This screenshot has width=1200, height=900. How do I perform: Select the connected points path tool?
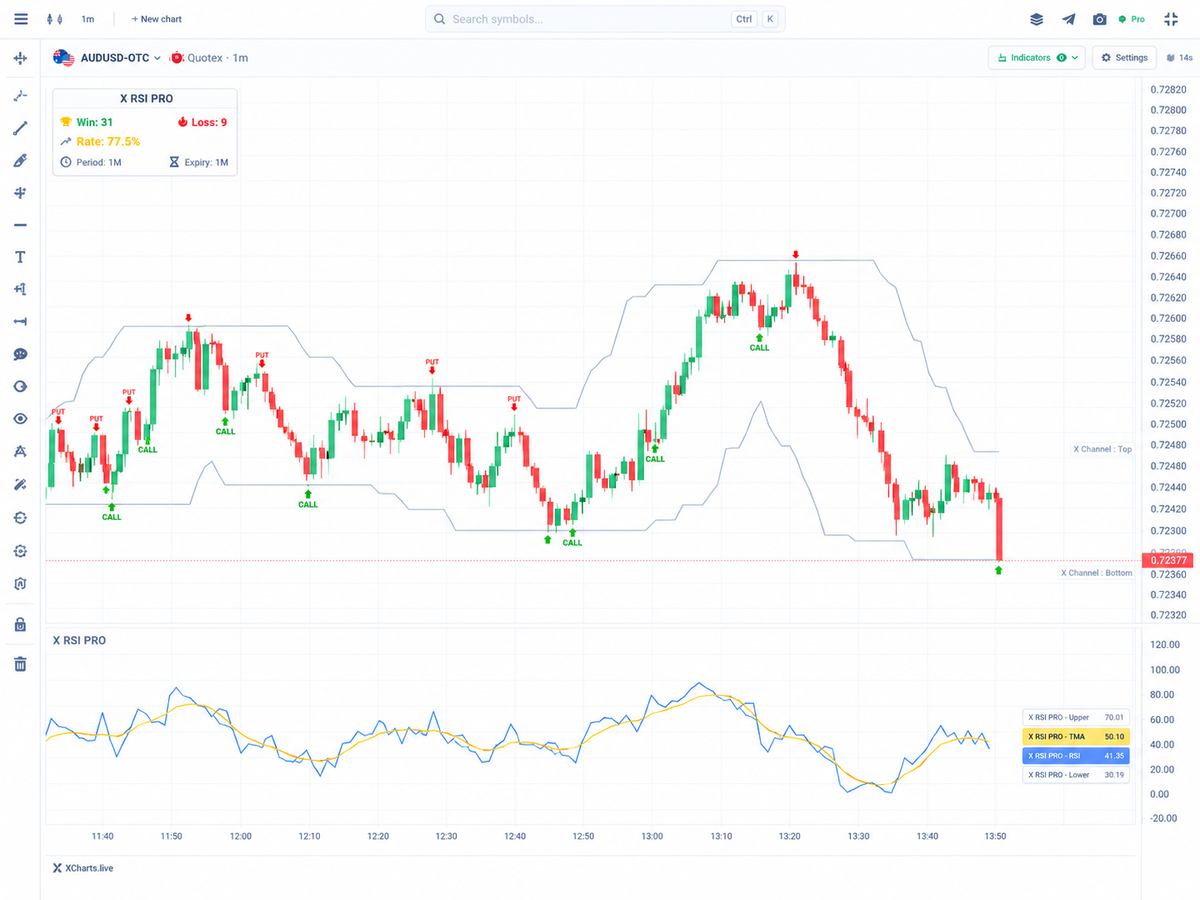20,96
